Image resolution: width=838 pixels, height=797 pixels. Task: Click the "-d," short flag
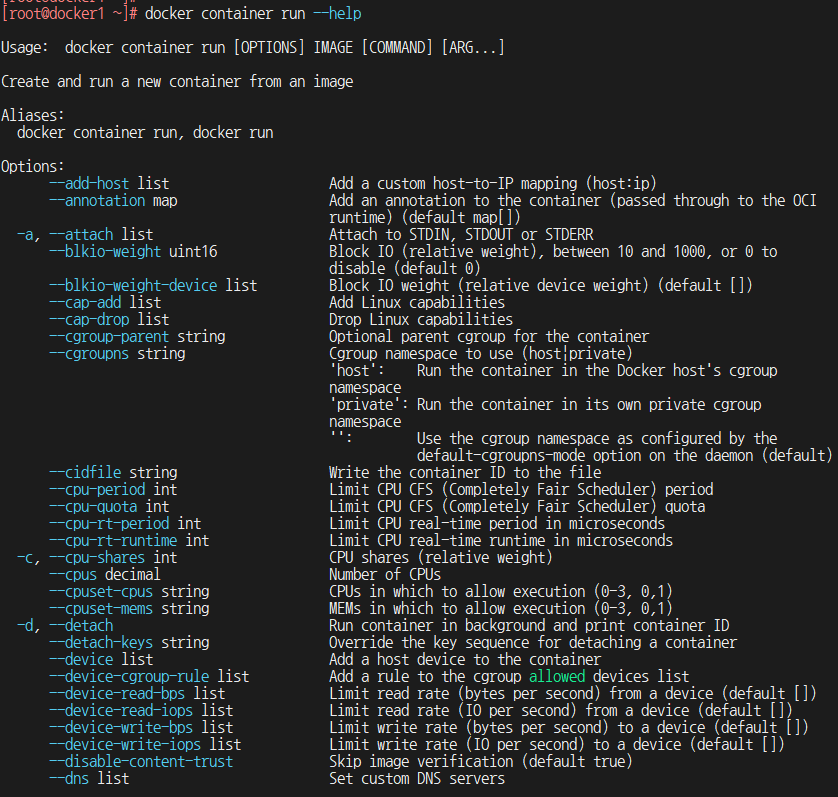pos(29,625)
